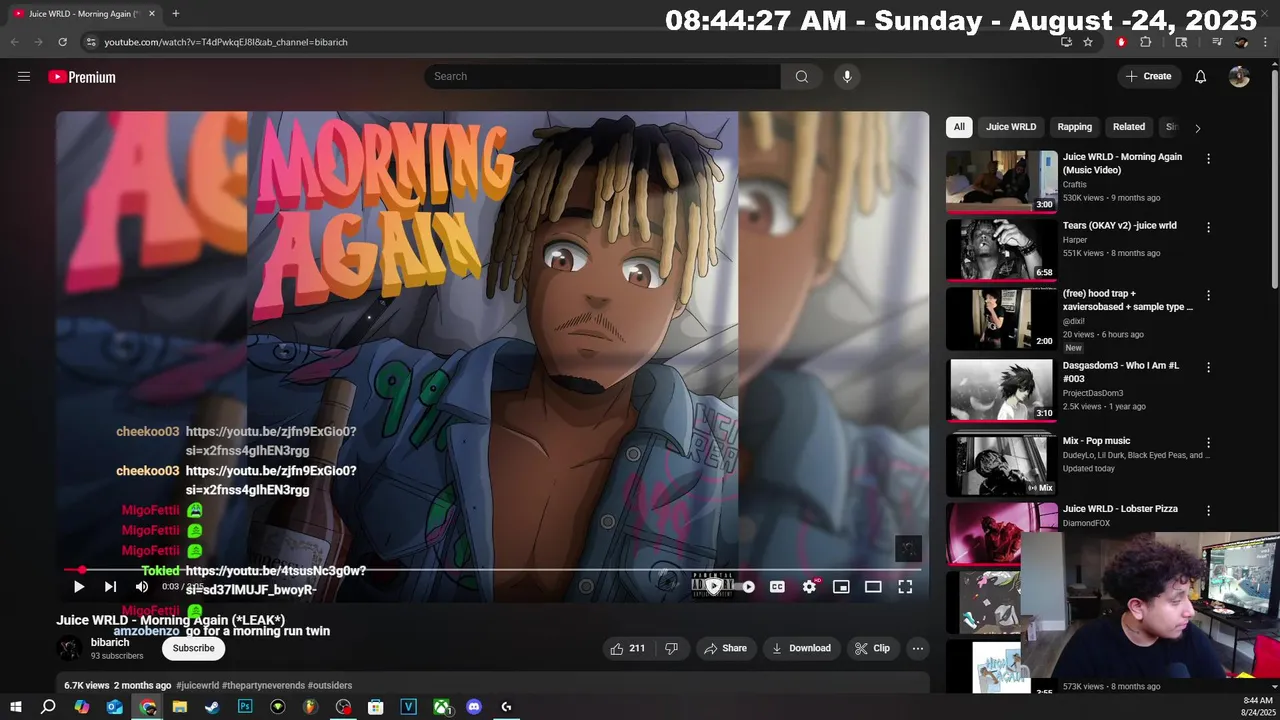Start voice search with microphone icon
Viewport: 1280px width, 720px height.
[847, 77]
